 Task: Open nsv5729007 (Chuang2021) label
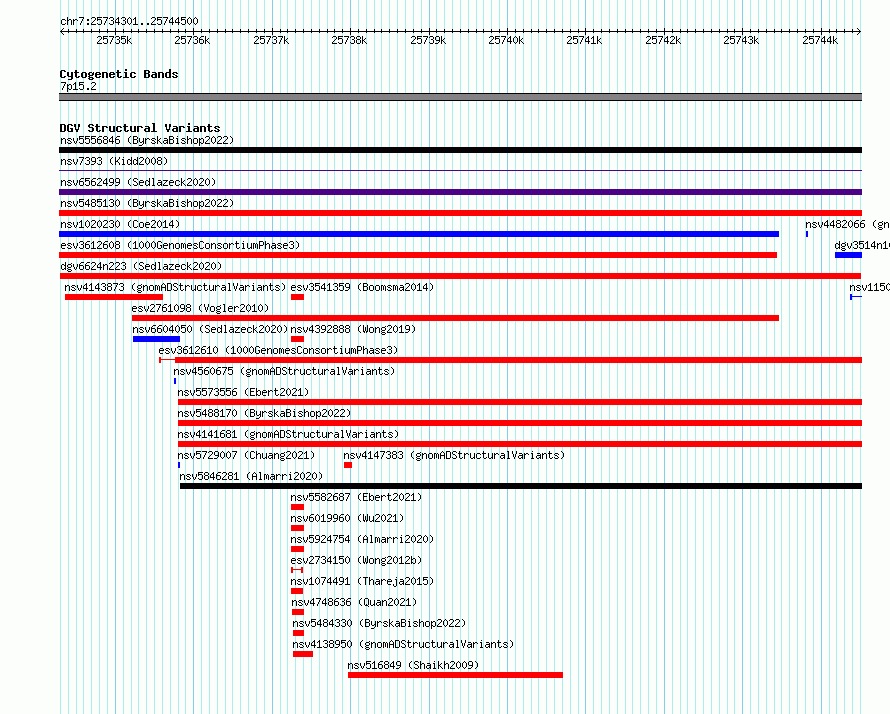click(x=246, y=455)
